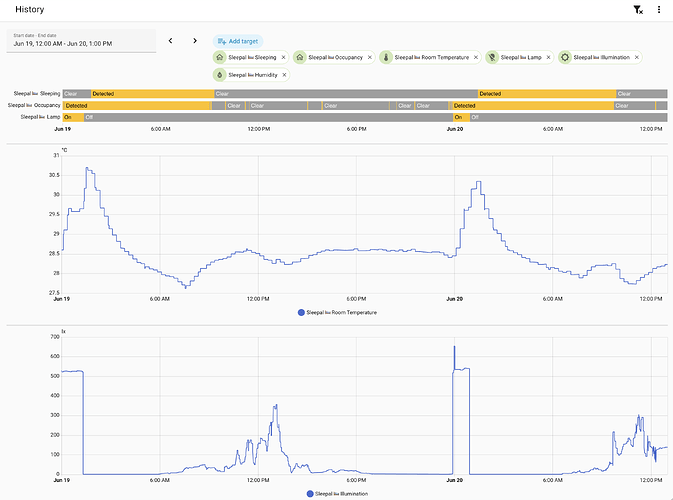Remove the Sleepal Lamp chip

click(548, 57)
